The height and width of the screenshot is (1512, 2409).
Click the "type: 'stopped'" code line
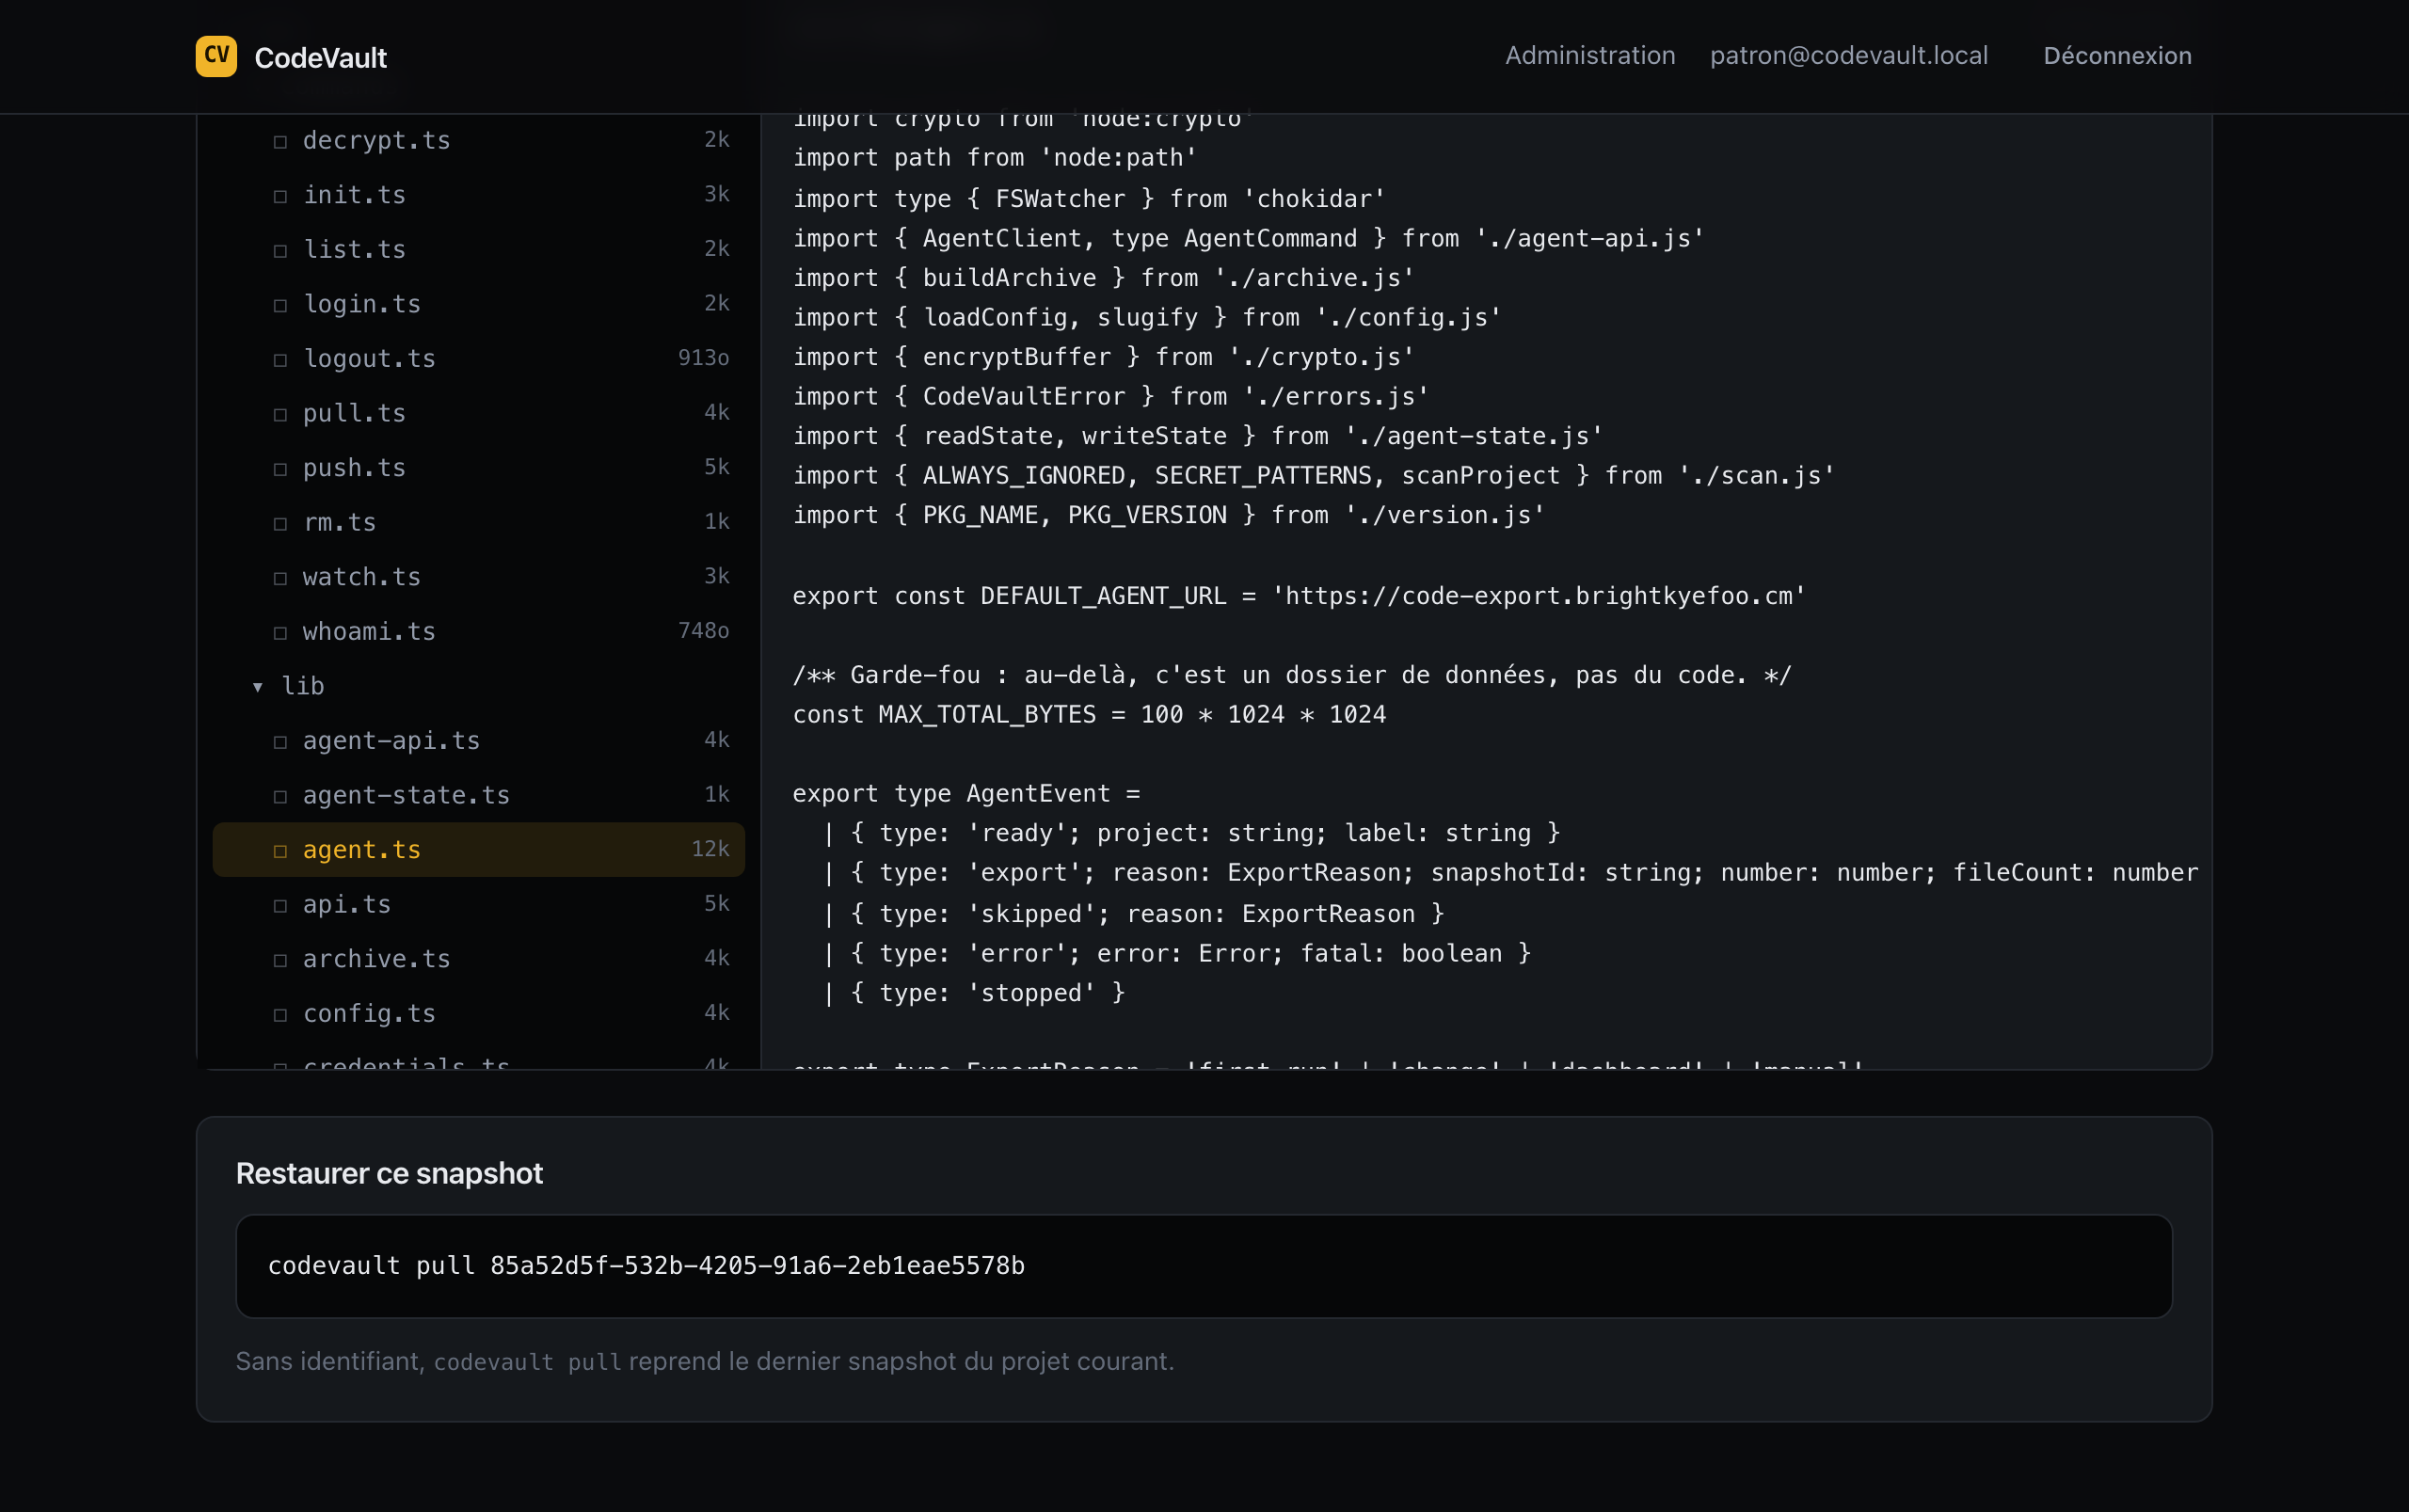[974, 993]
